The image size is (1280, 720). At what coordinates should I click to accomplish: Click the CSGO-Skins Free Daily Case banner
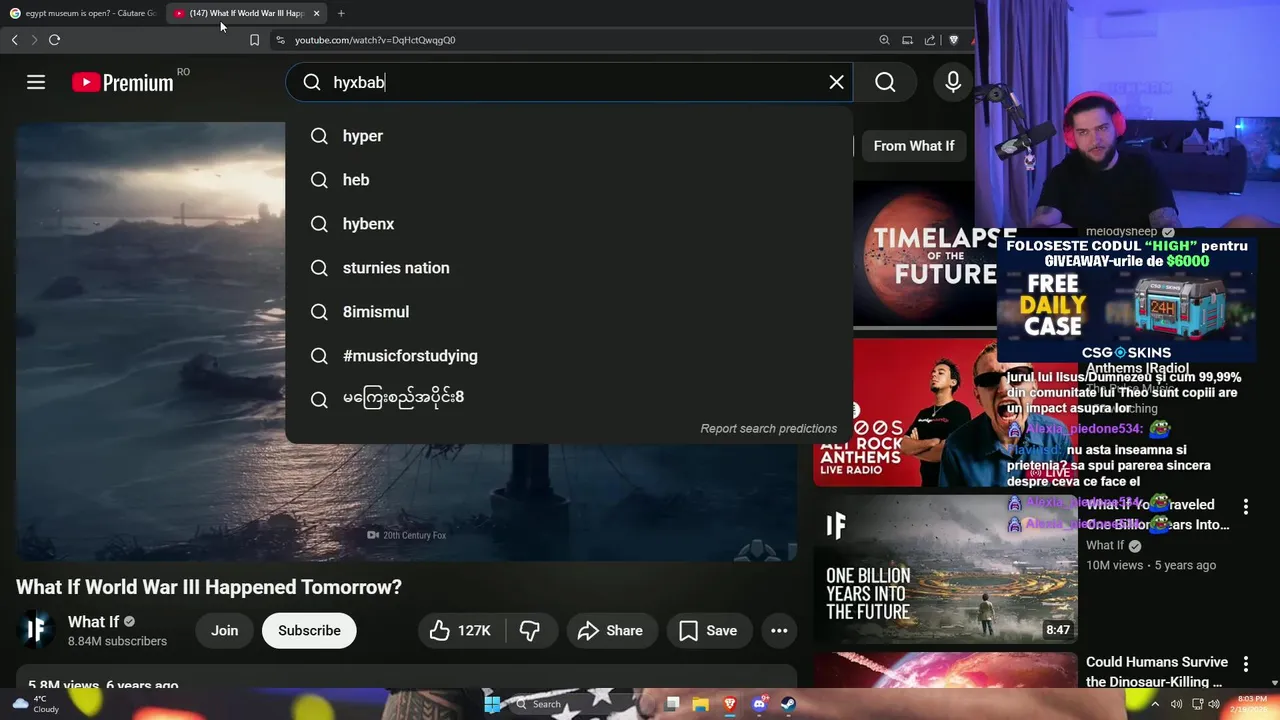pyautogui.click(x=1127, y=300)
